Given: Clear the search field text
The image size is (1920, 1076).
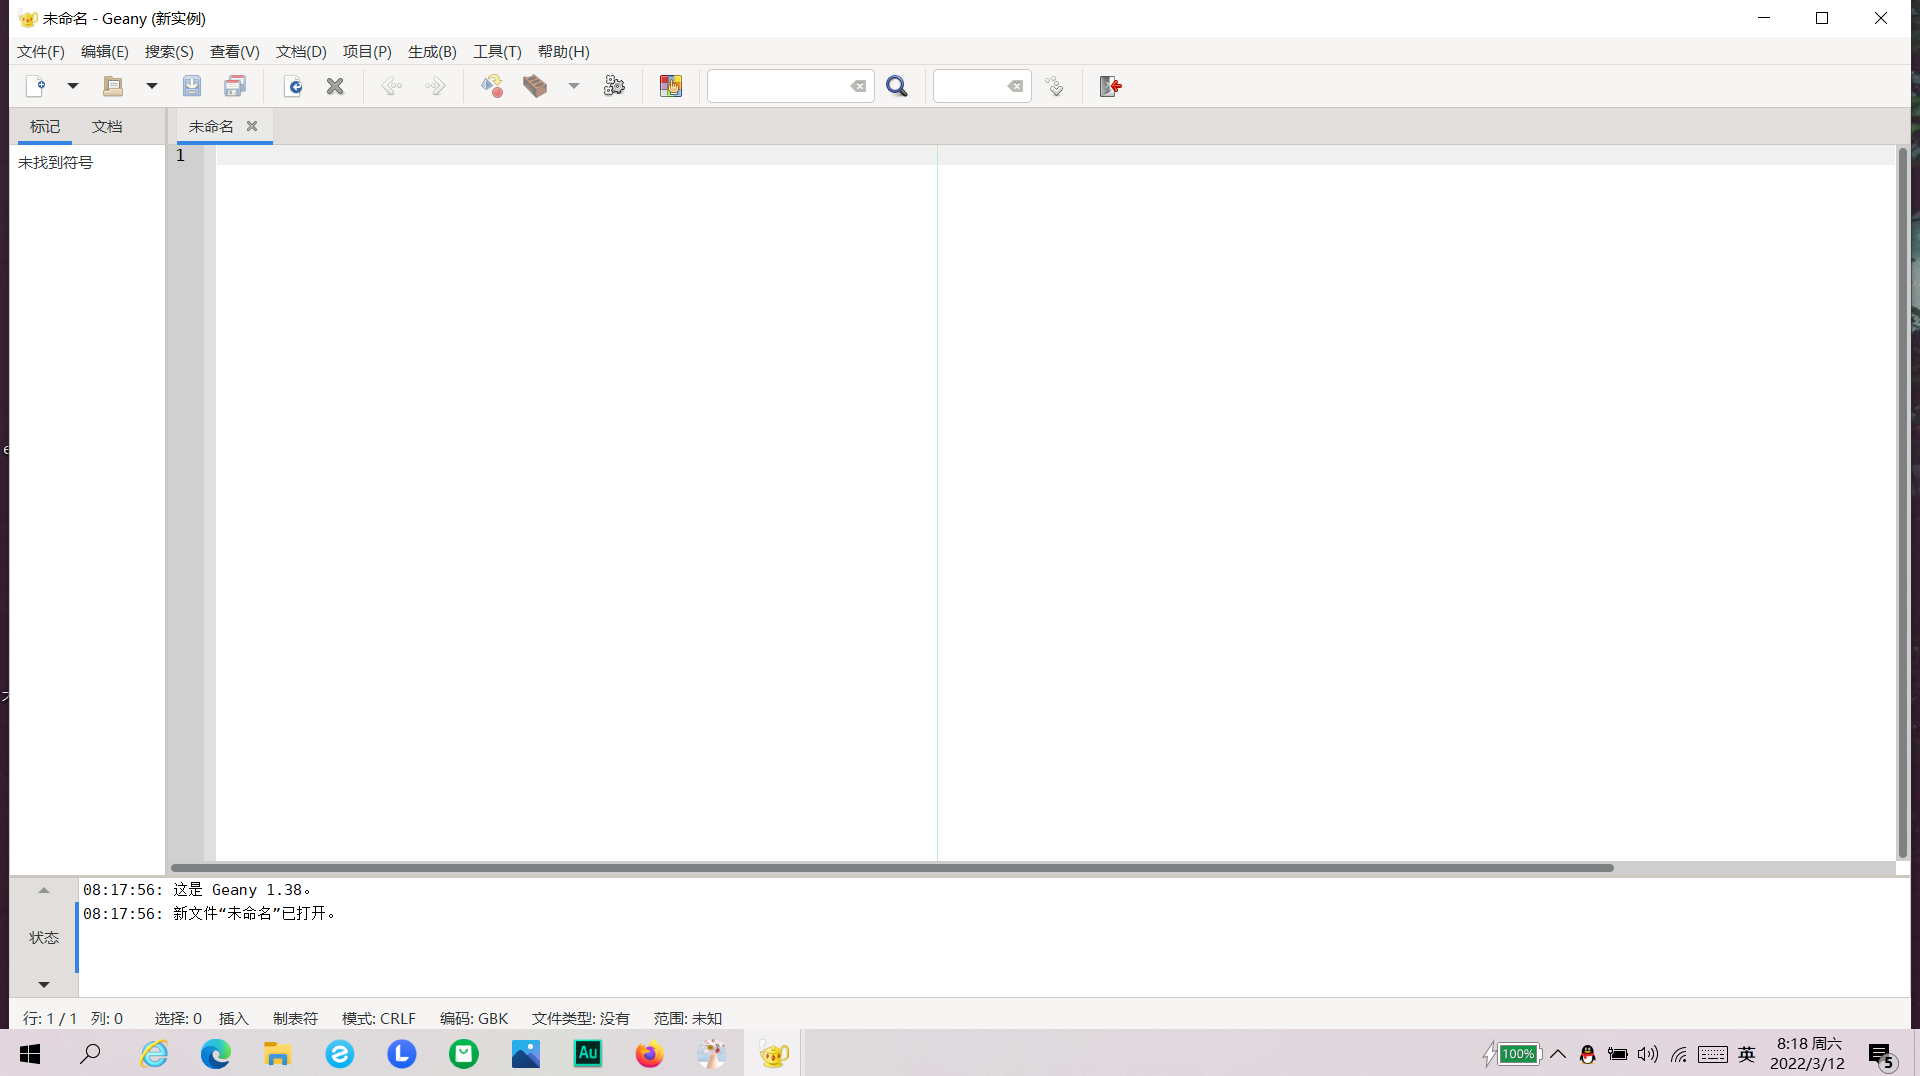Looking at the screenshot, I should click(859, 86).
